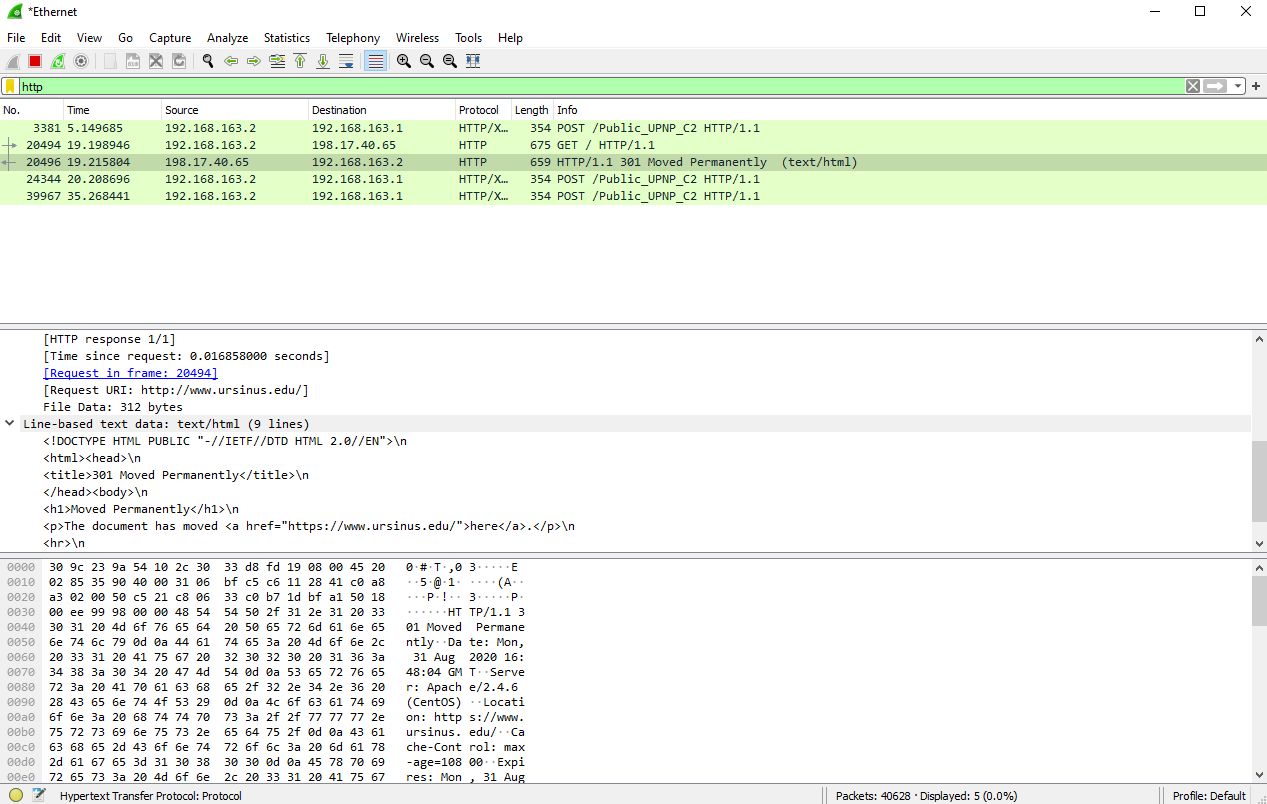Screen dimensions: 1267x804
Task: Open the Statistics menu
Action: coord(287,38)
